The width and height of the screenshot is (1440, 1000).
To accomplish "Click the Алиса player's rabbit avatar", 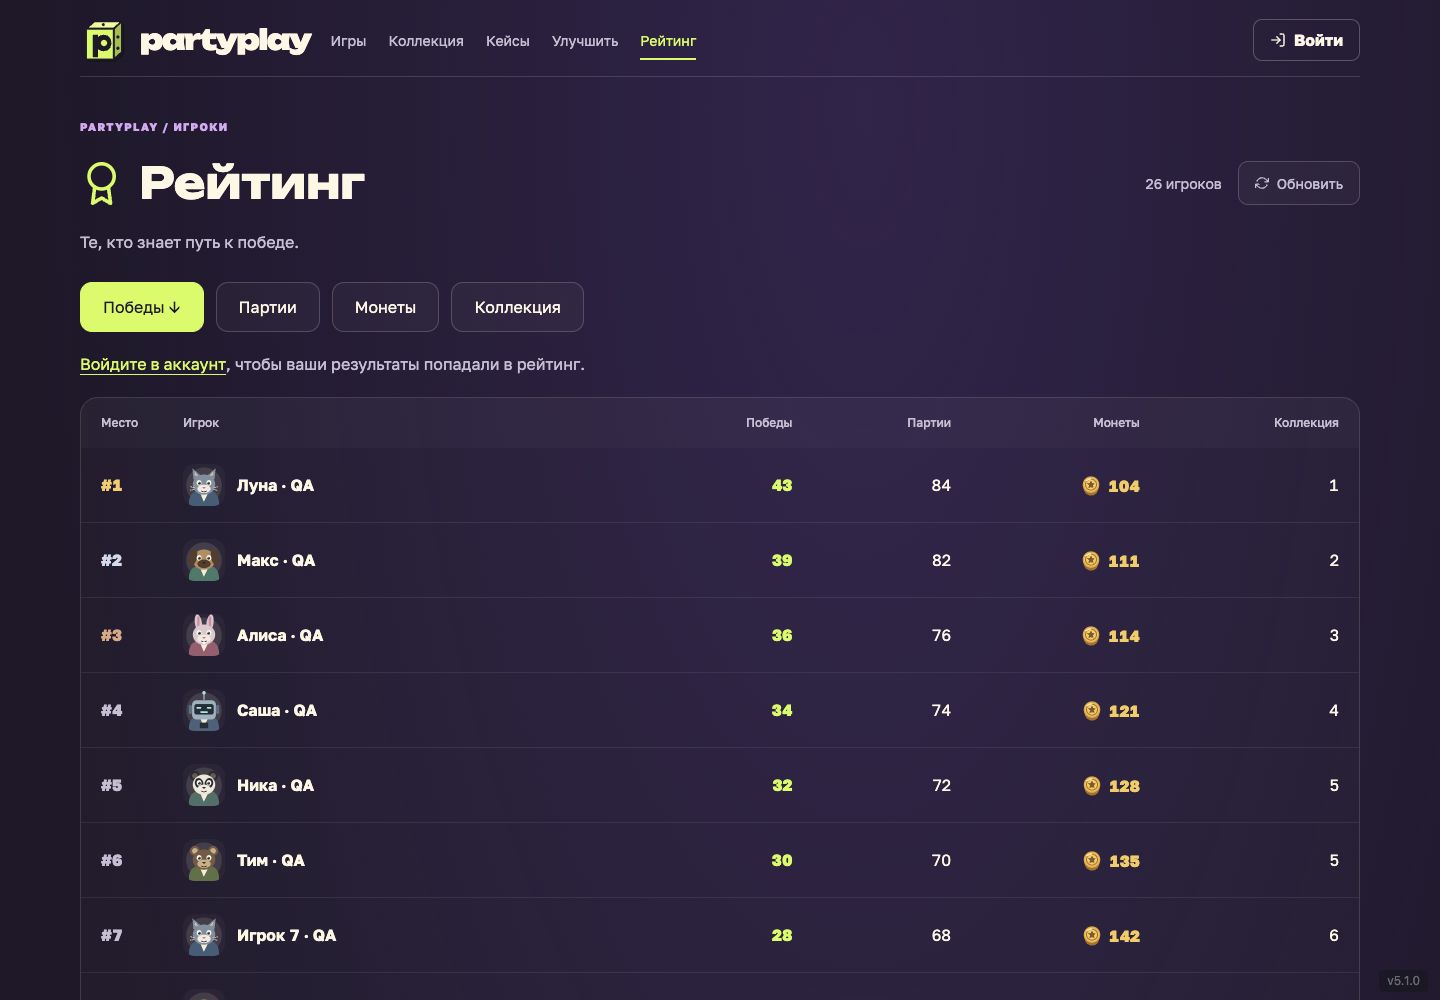I will (204, 635).
